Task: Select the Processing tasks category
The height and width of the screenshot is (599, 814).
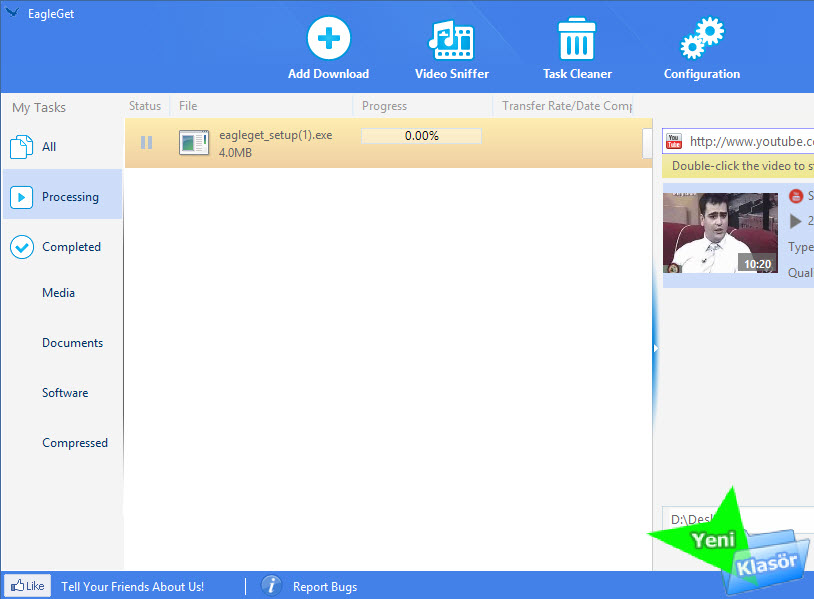Action: click(69, 197)
